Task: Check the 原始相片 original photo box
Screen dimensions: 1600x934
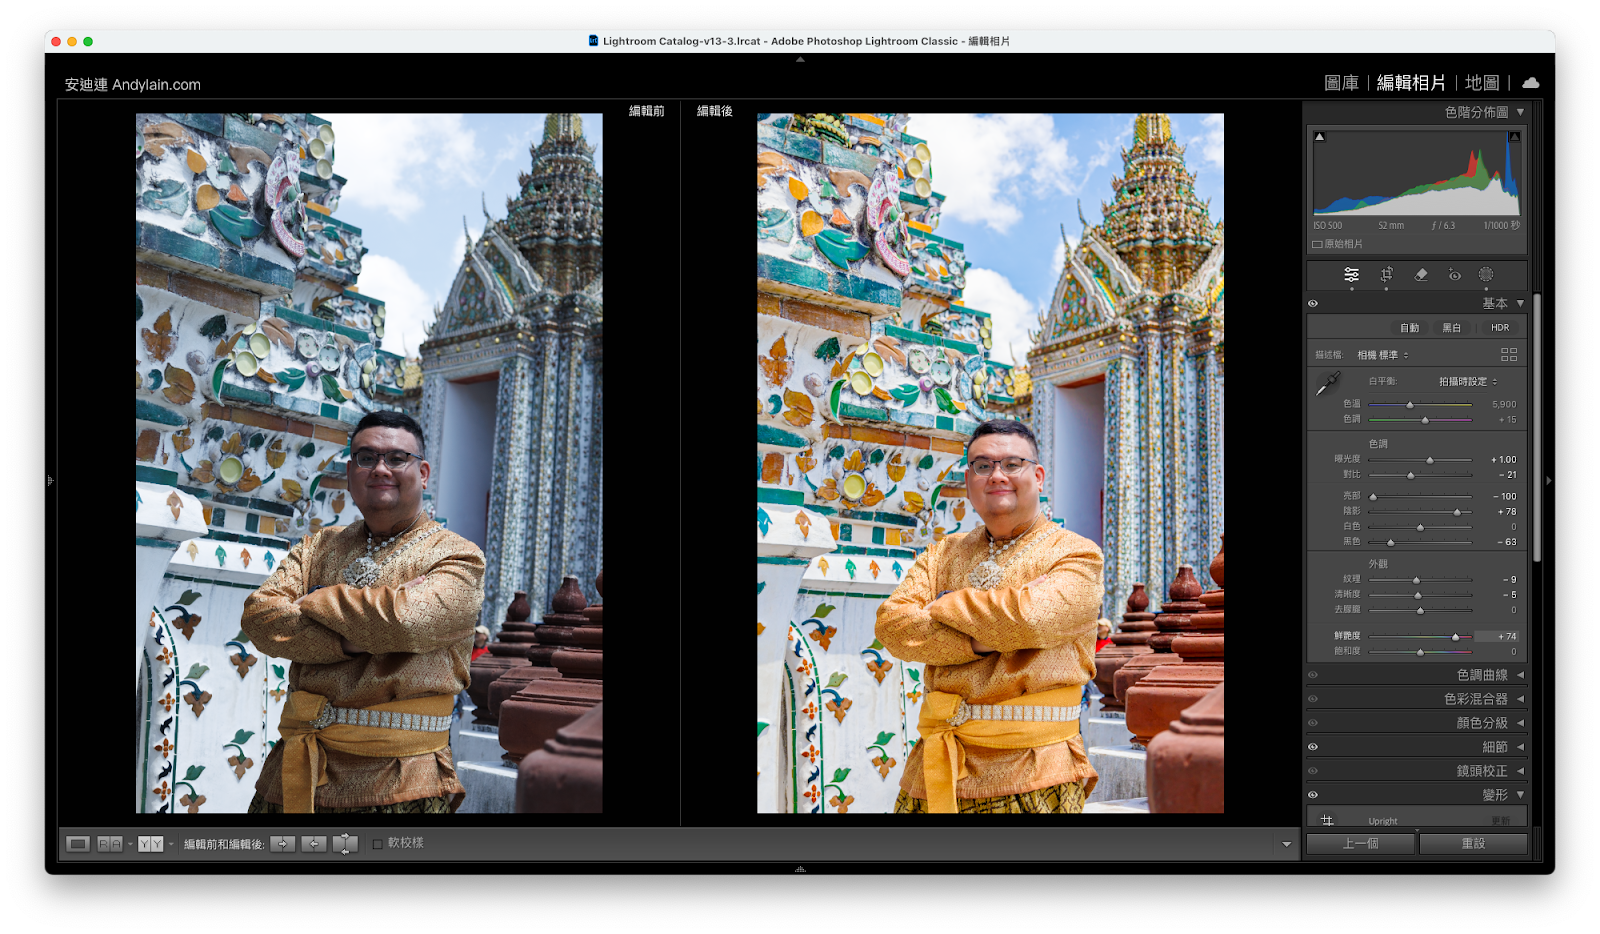Action: coord(1317,244)
